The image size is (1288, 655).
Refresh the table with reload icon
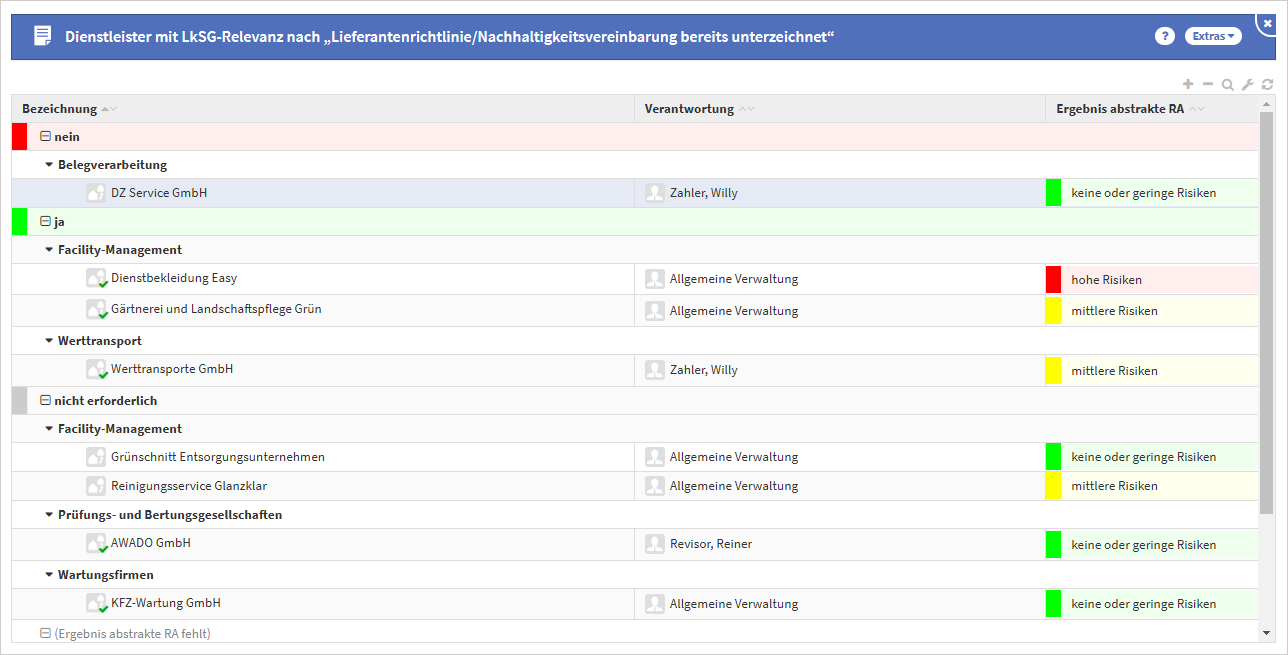pyautogui.click(x=1267, y=85)
